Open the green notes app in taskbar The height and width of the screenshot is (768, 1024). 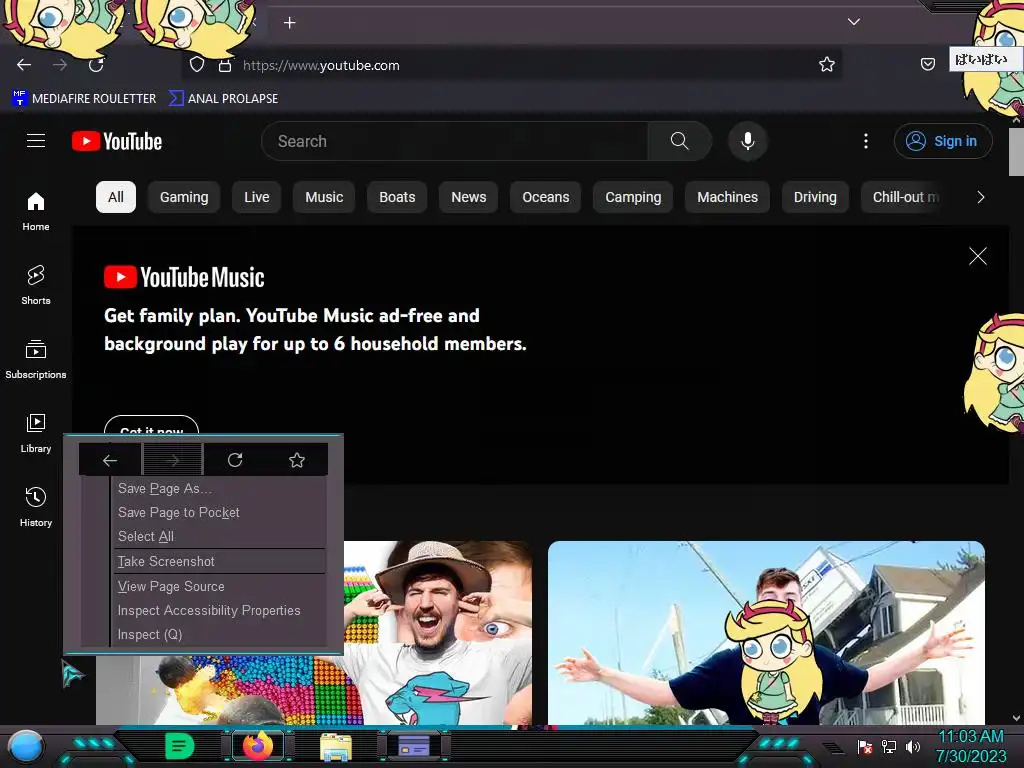(x=179, y=746)
